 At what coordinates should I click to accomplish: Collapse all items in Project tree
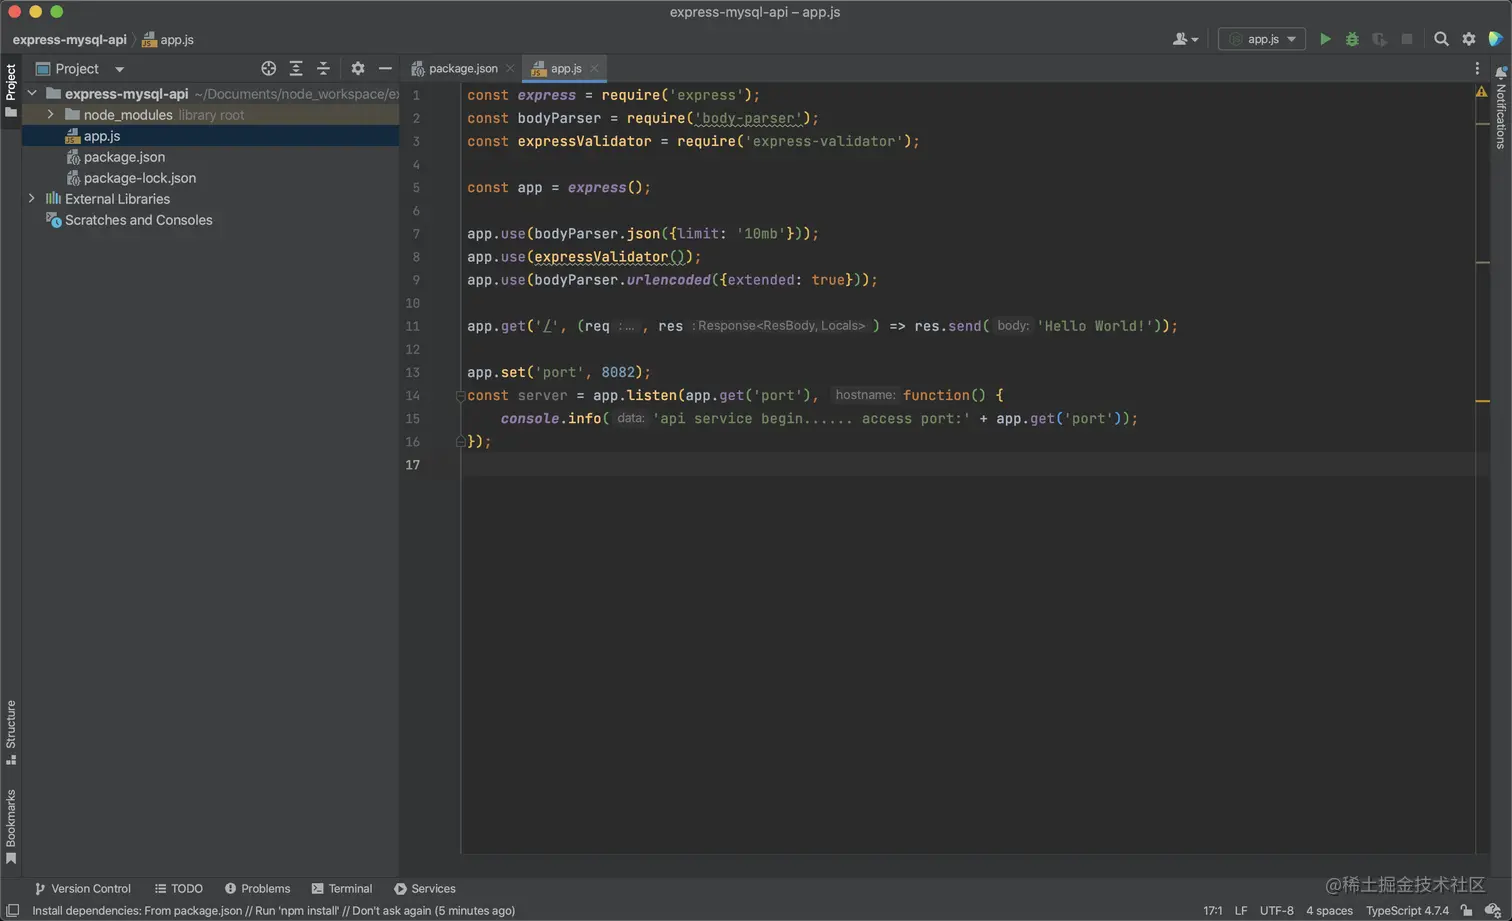[323, 69]
